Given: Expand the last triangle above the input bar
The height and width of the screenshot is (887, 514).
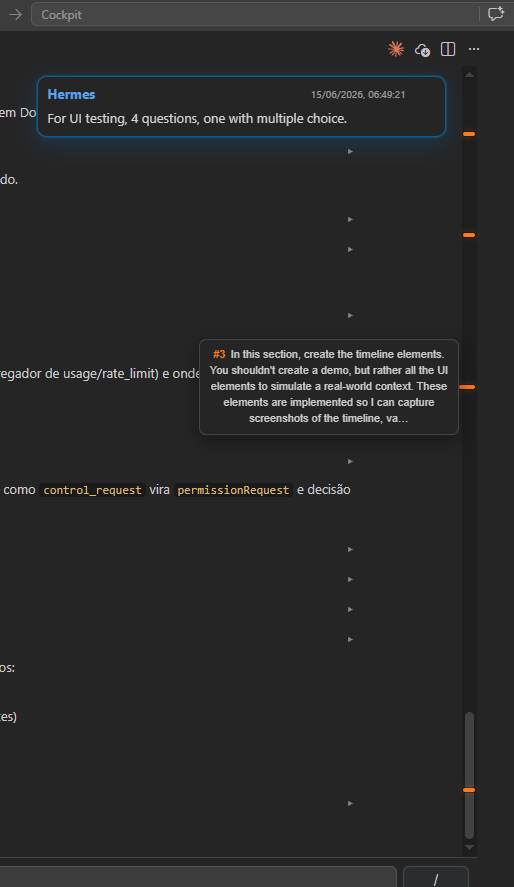Looking at the screenshot, I should click(x=351, y=803).
